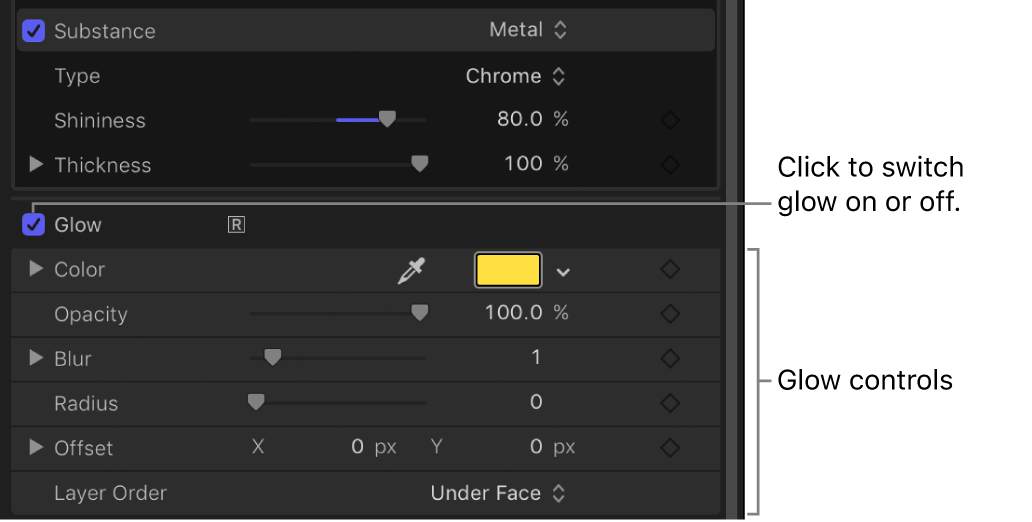Click the yellow glow color swatch
Viewport: 1032px width, 522px height.
click(x=508, y=270)
